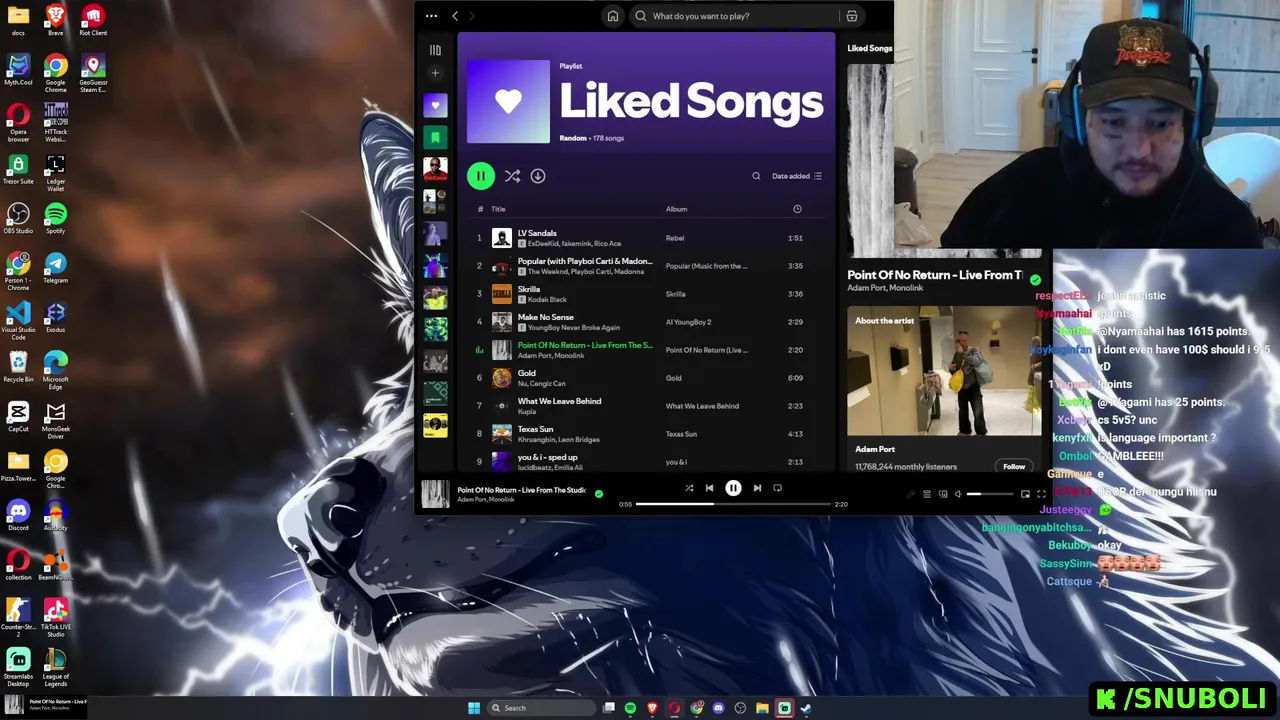Image resolution: width=1280 pixels, height=720 pixels.
Task: Open OBS Studio desktop shortcut
Action: pyautogui.click(x=18, y=219)
